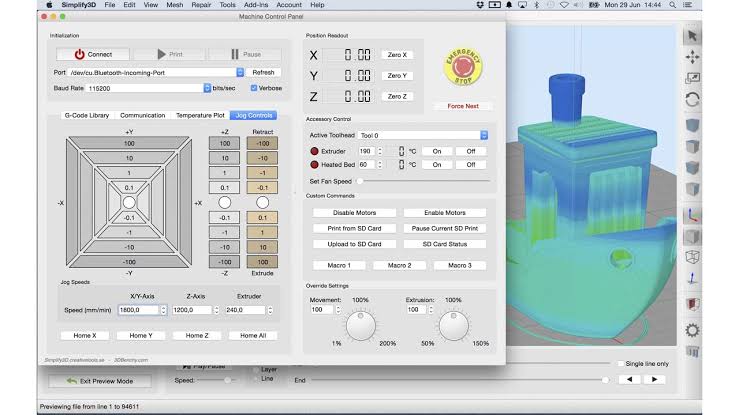Click Home Z button
Viewport: 739px width, 415px height.
point(197,335)
